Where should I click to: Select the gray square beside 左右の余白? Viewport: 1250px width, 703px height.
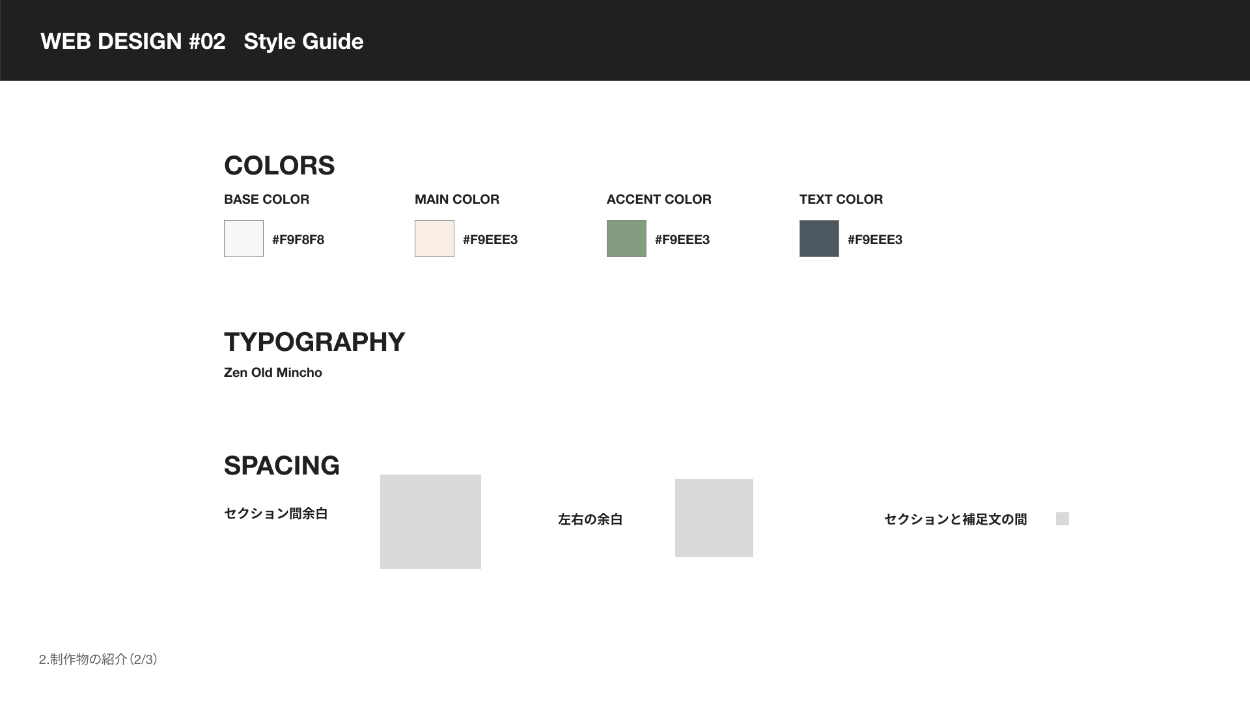pos(714,518)
